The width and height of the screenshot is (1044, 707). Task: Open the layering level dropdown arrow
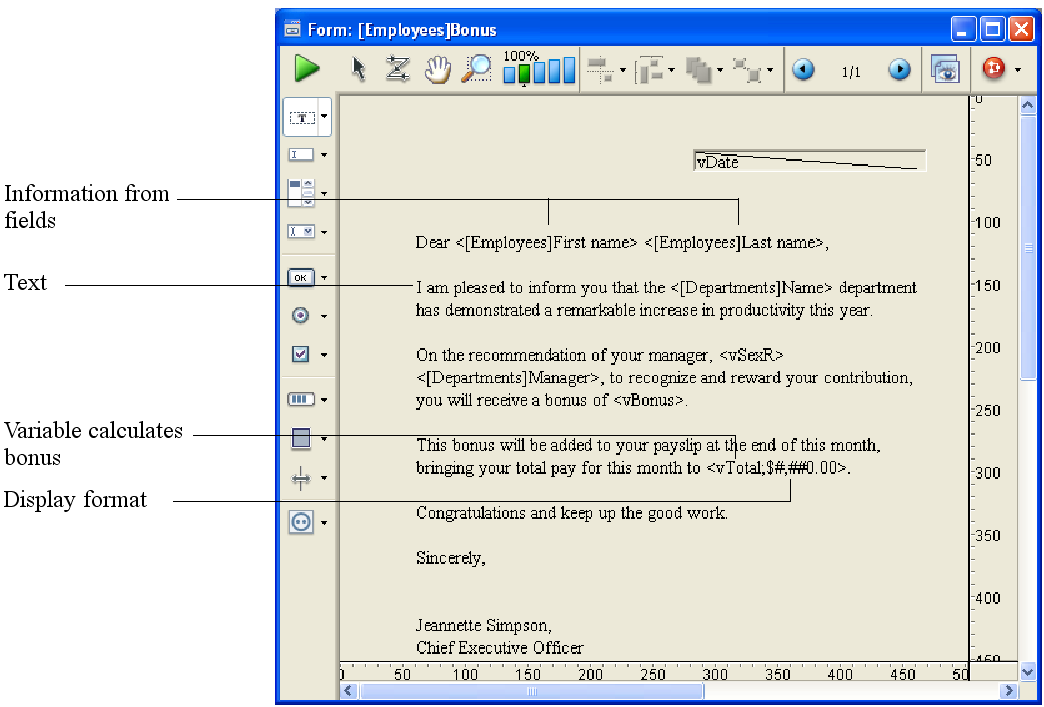pyautogui.click(x=720, y=70)
